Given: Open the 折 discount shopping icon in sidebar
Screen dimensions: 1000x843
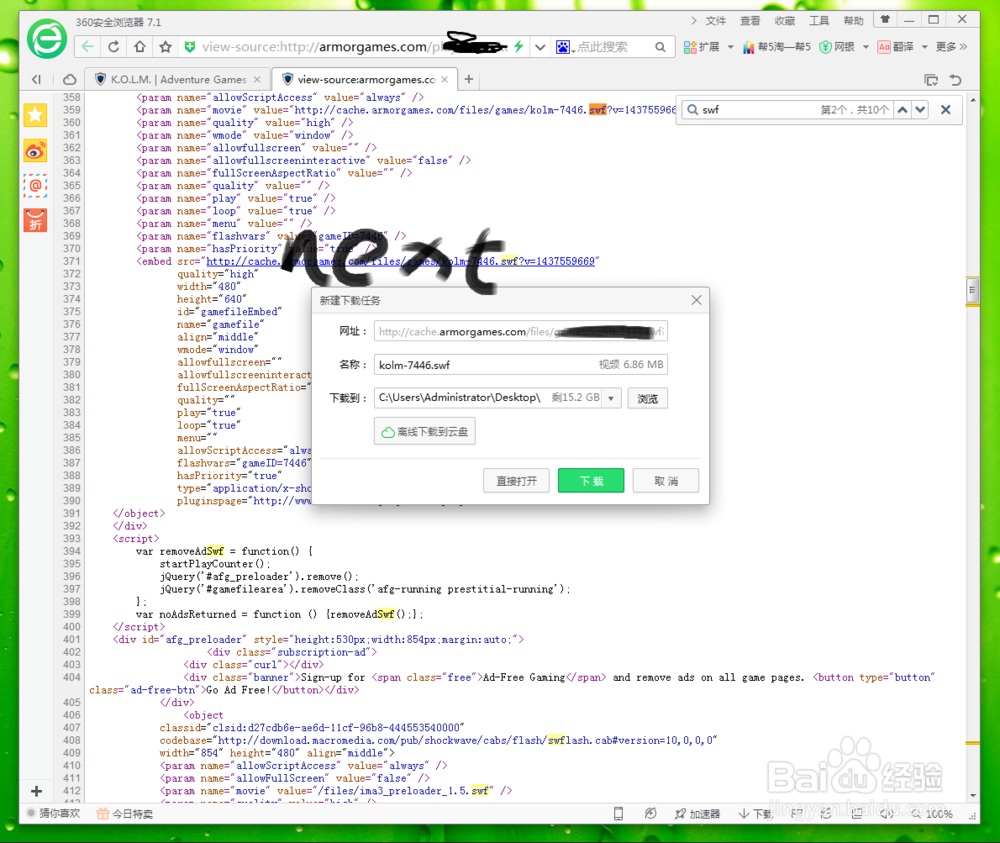Looking at the screenshot, I should click(x=36, y=221).
